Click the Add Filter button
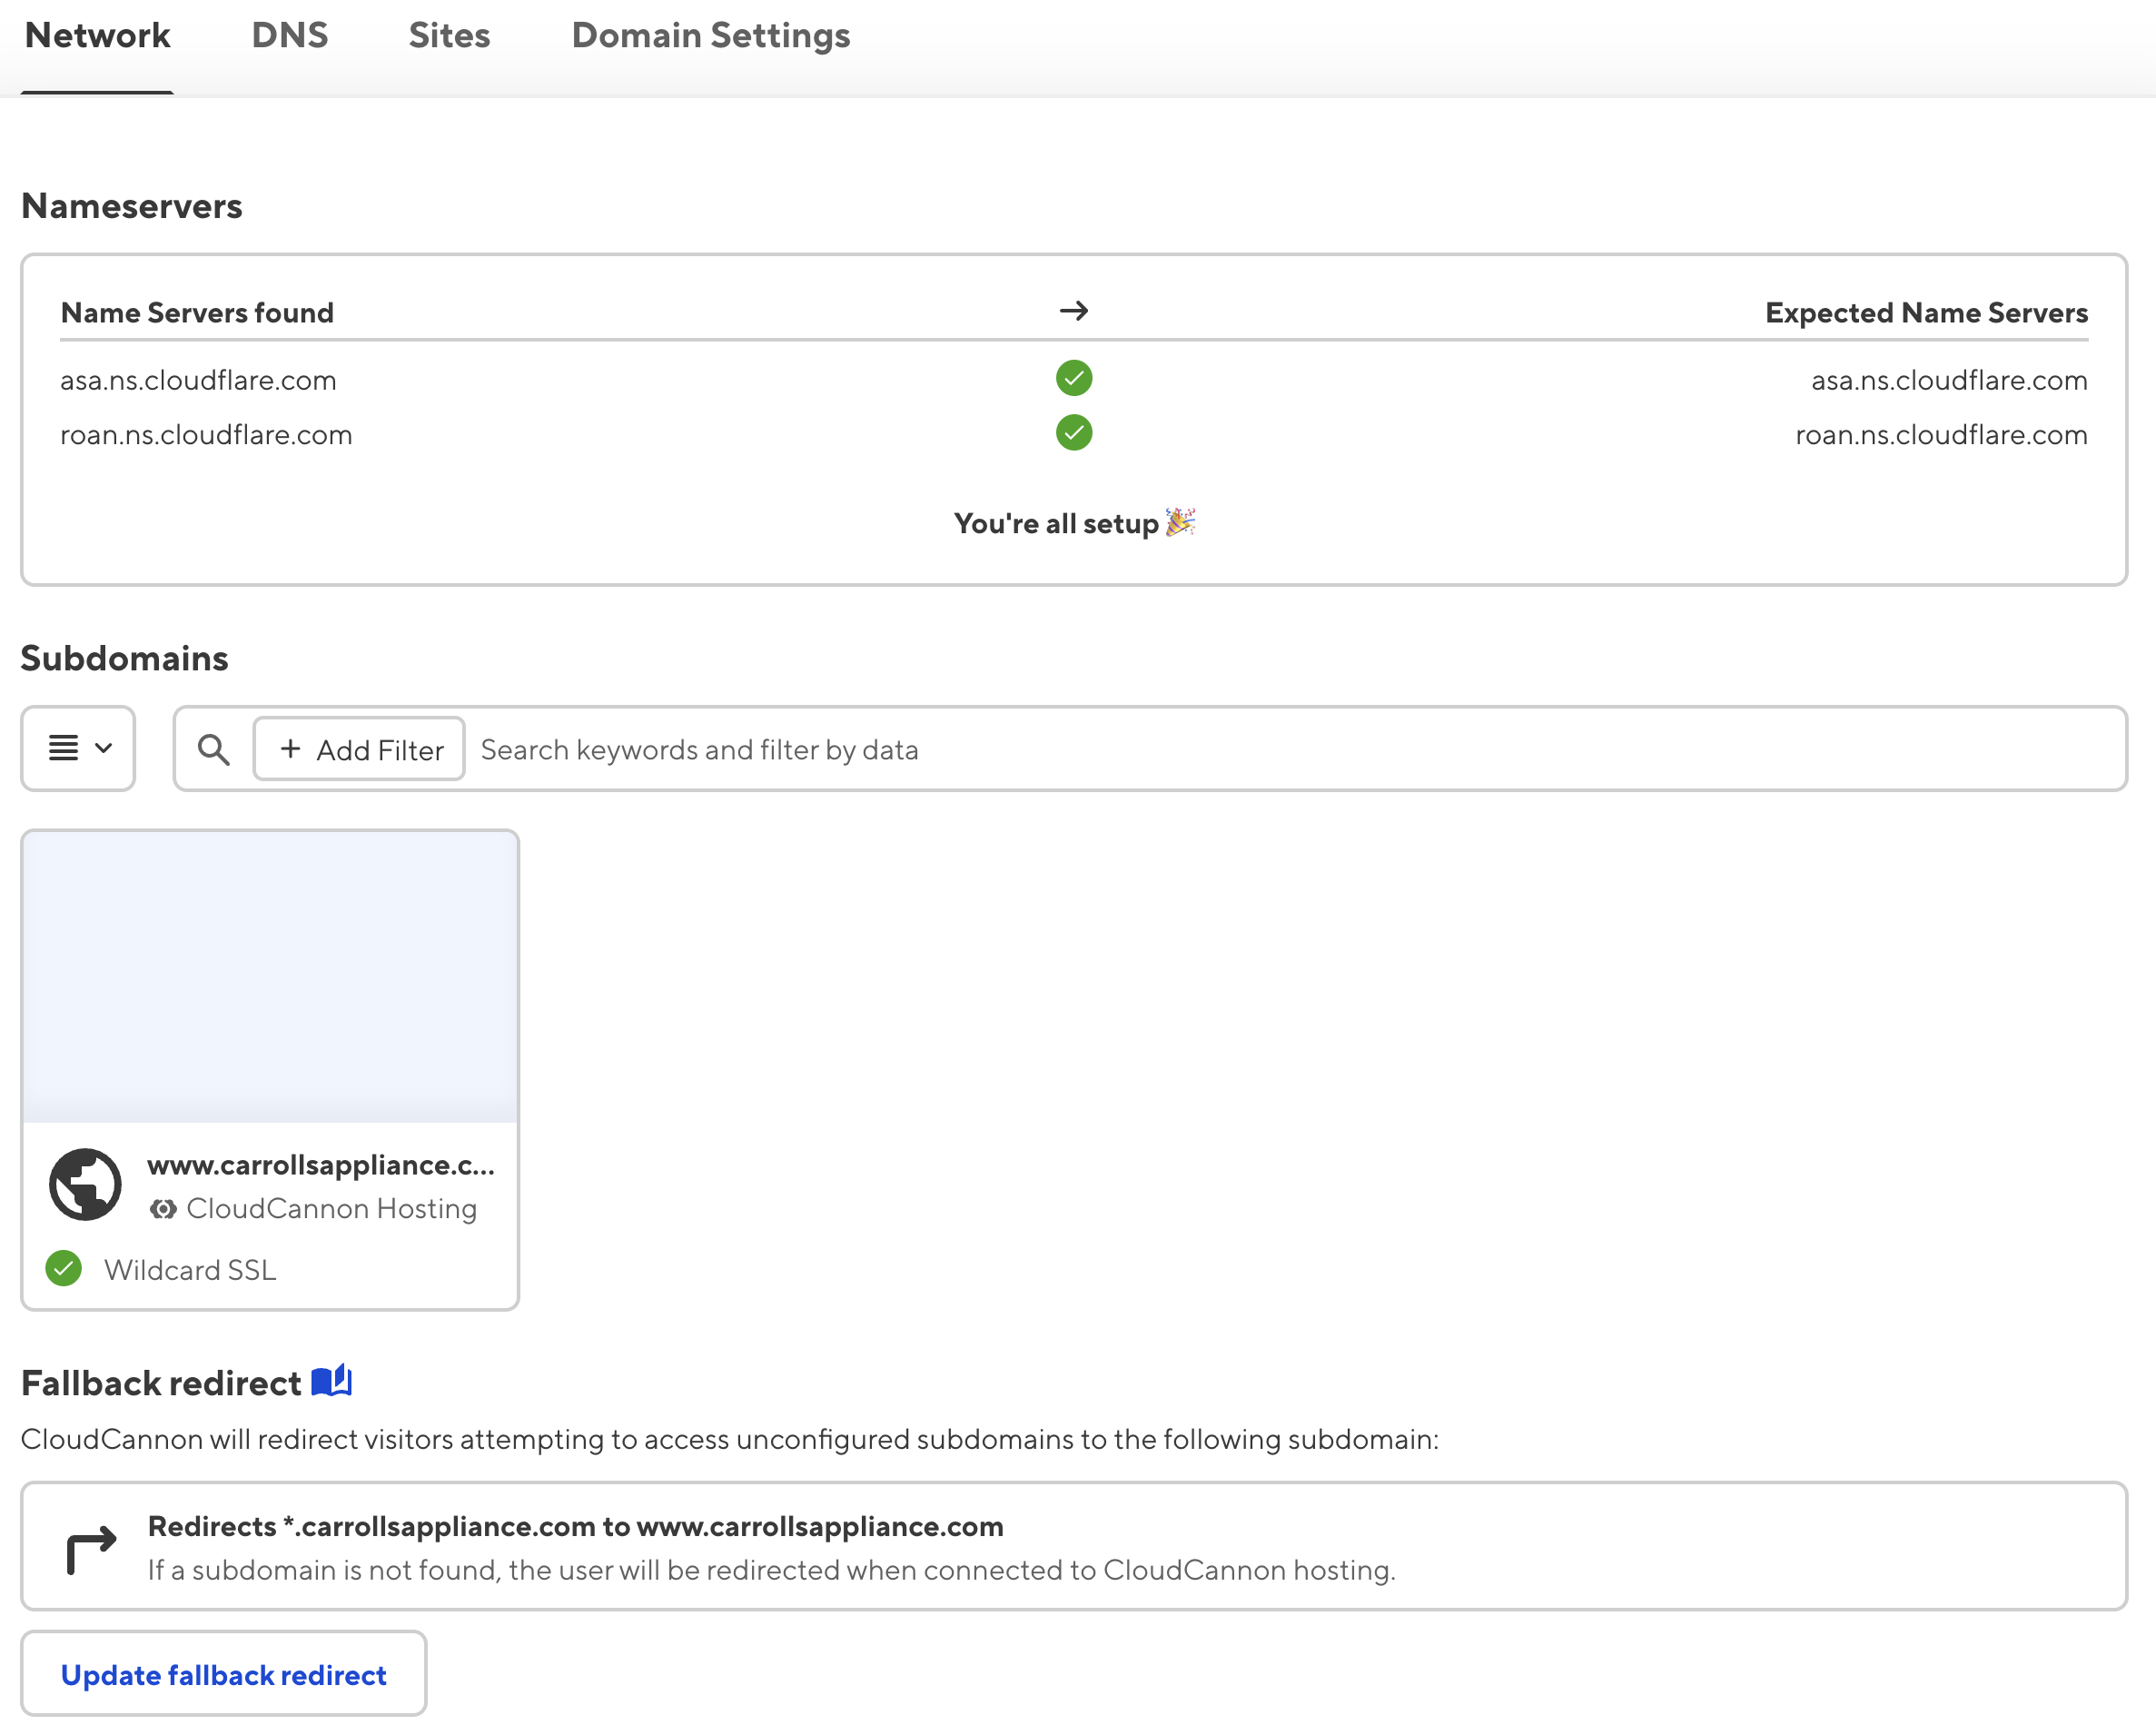This screenshot has height=1735, width=2156. tap(359, 749)
